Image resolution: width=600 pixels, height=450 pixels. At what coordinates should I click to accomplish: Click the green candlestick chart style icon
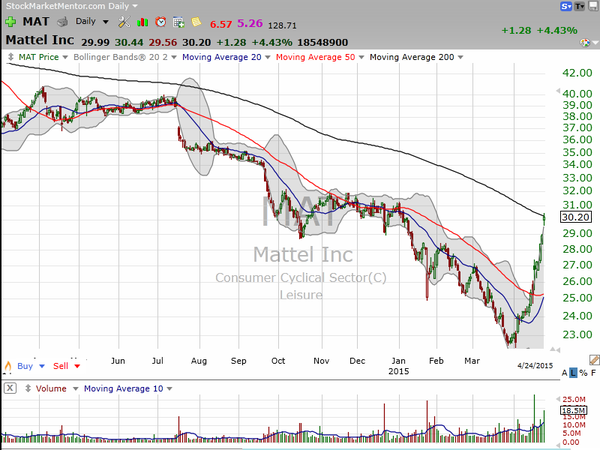point(143,22)
